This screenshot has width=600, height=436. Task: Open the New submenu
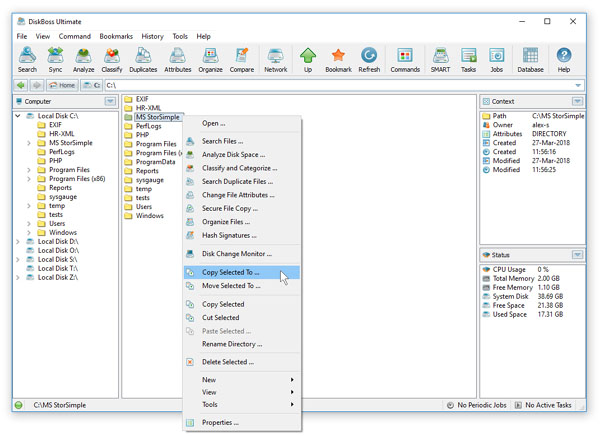(x=242, y=379)
